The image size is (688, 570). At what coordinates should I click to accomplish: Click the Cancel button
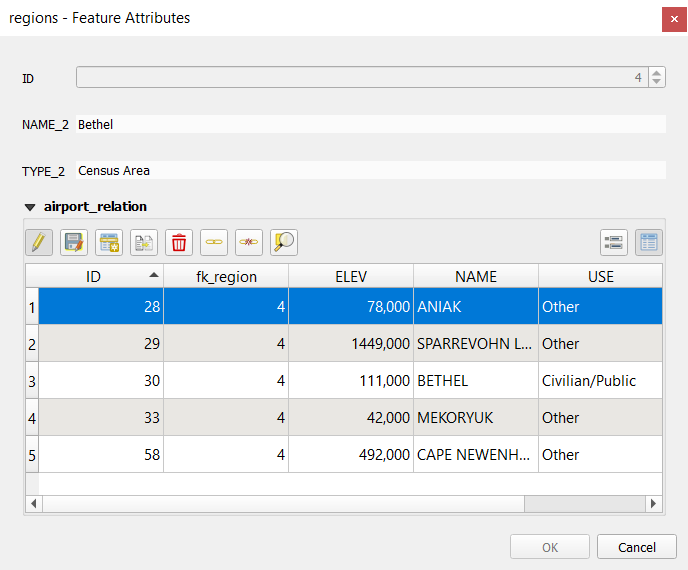(636, 547)
